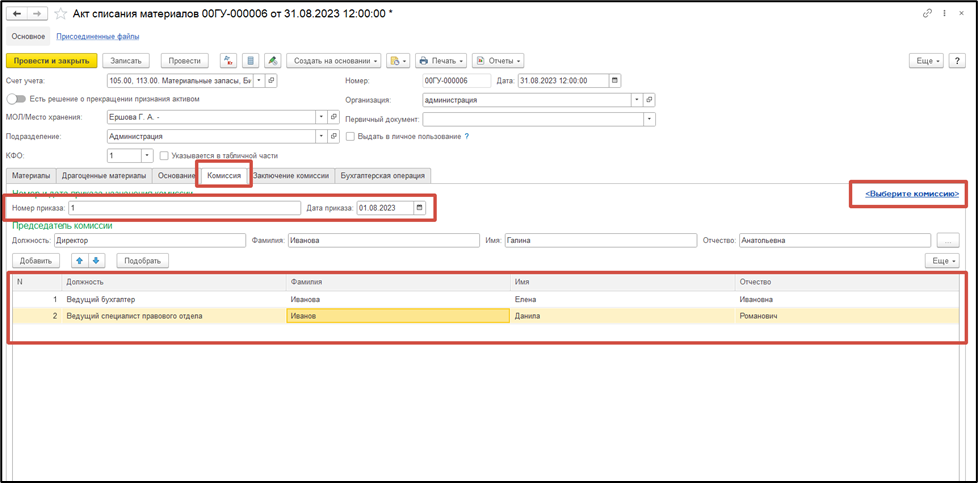This screenshot has width=978, height=483.
Task: Click Должность column header
Action: [x=174, y=283]
